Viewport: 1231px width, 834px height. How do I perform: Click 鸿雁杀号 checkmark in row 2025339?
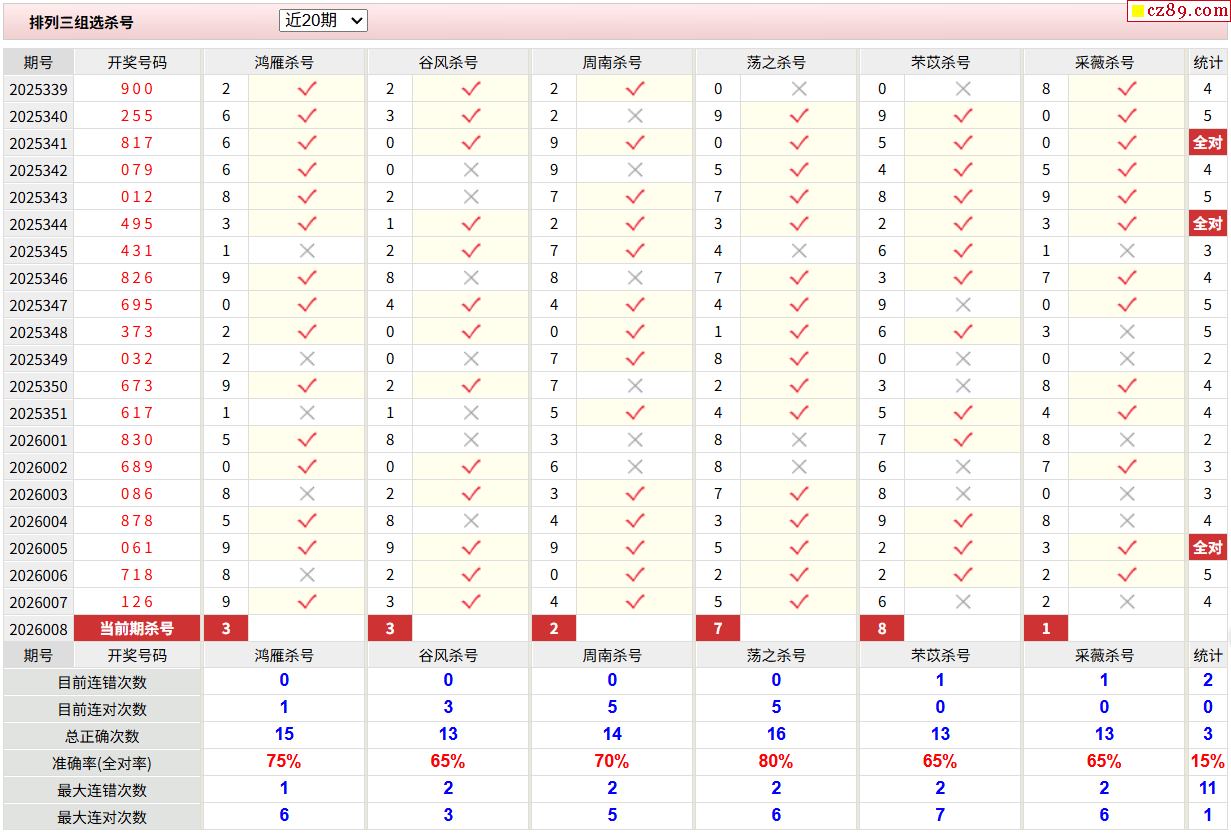pos(307,89)
